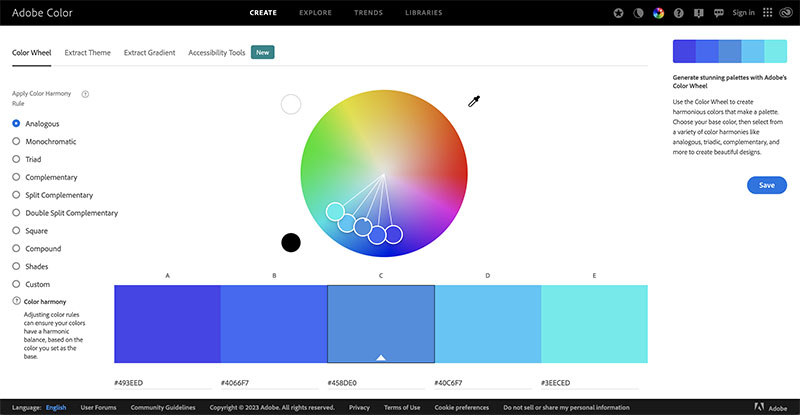Click the New badge next to Accessibility Tools
Image resolution: width=800 pixels, height=415 pixels.
click(262, 53)
